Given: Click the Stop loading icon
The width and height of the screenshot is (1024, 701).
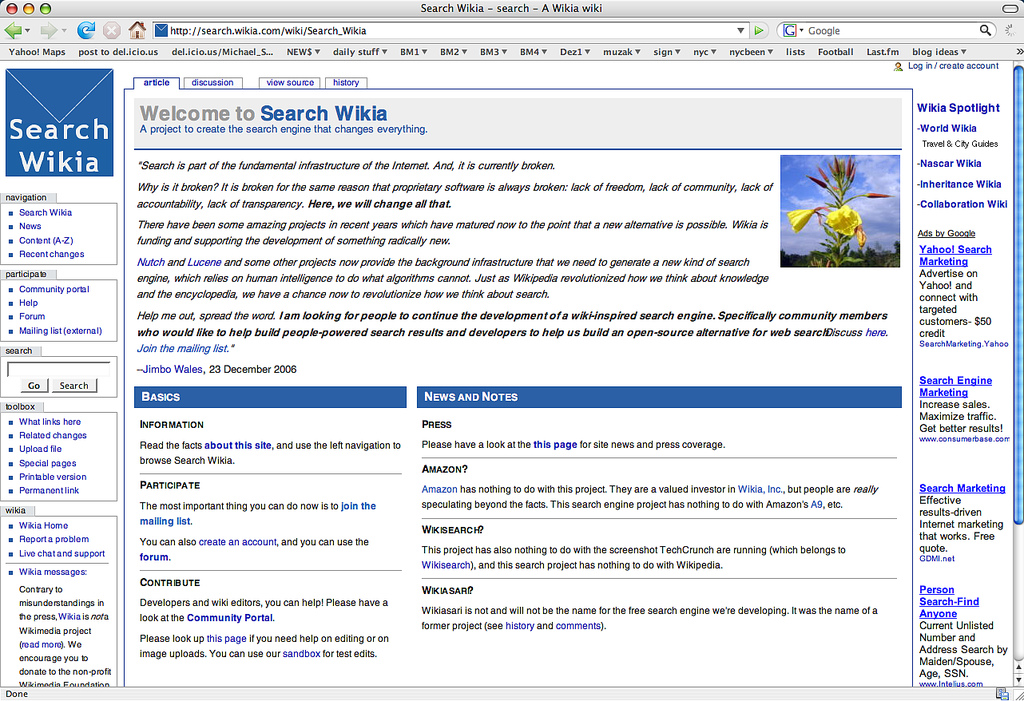Looking at the screenshot, I should point(112,30).
